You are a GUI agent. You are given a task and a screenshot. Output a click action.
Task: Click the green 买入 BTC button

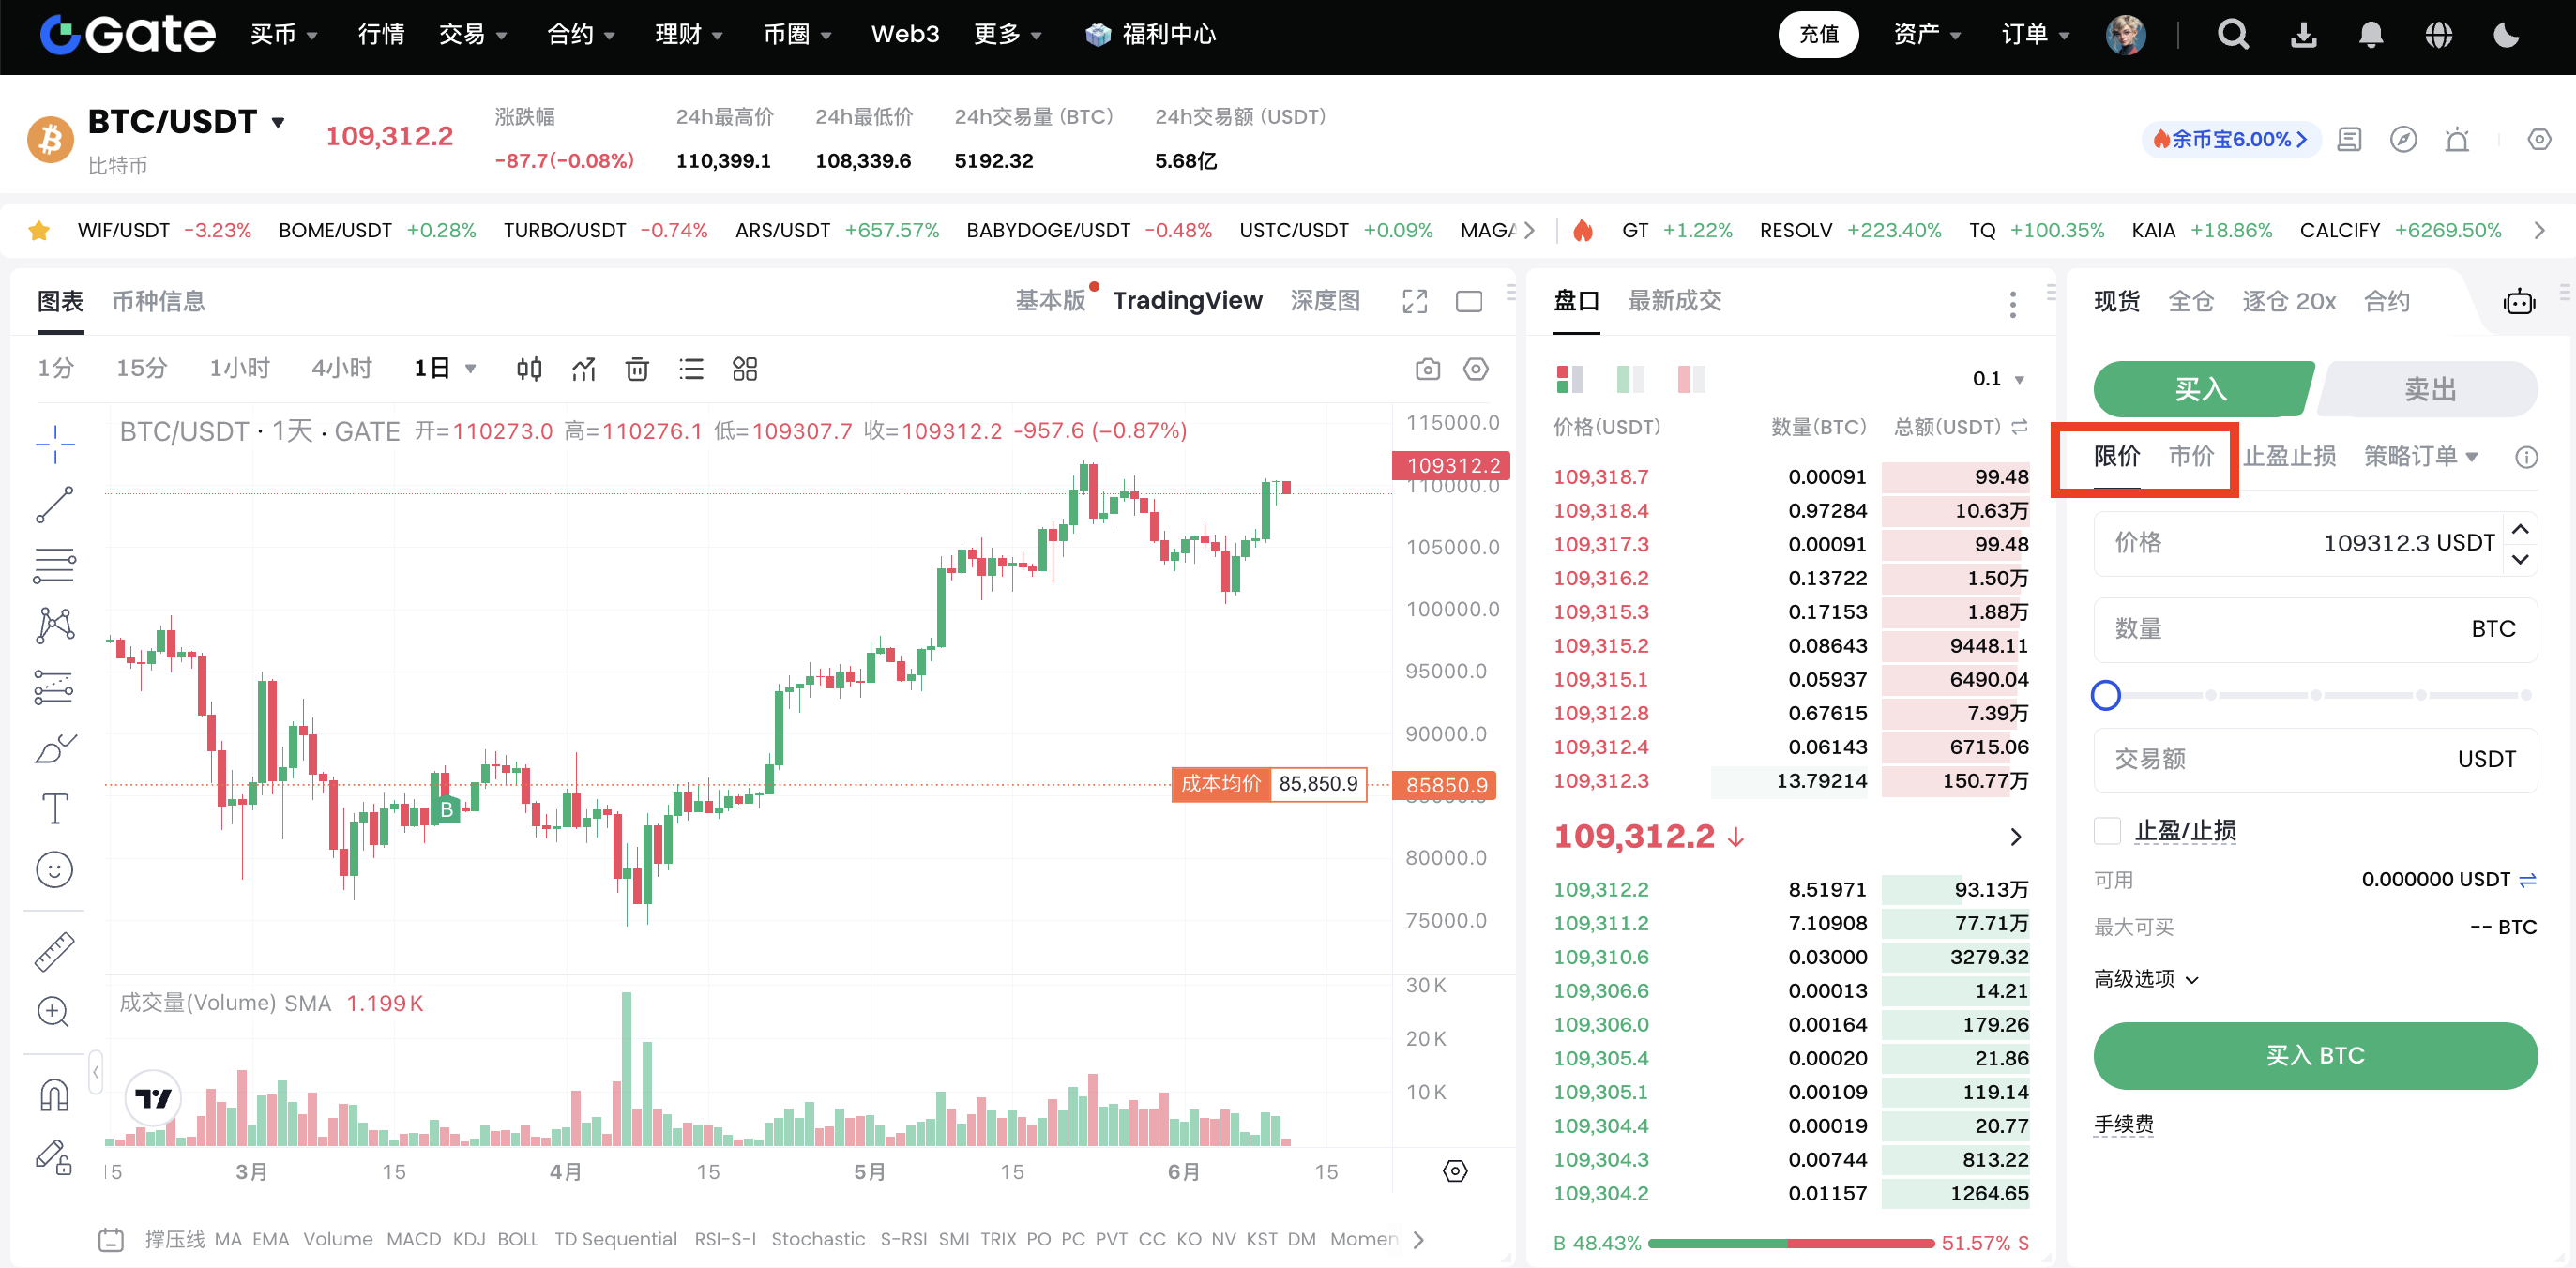[2314, 1055]
